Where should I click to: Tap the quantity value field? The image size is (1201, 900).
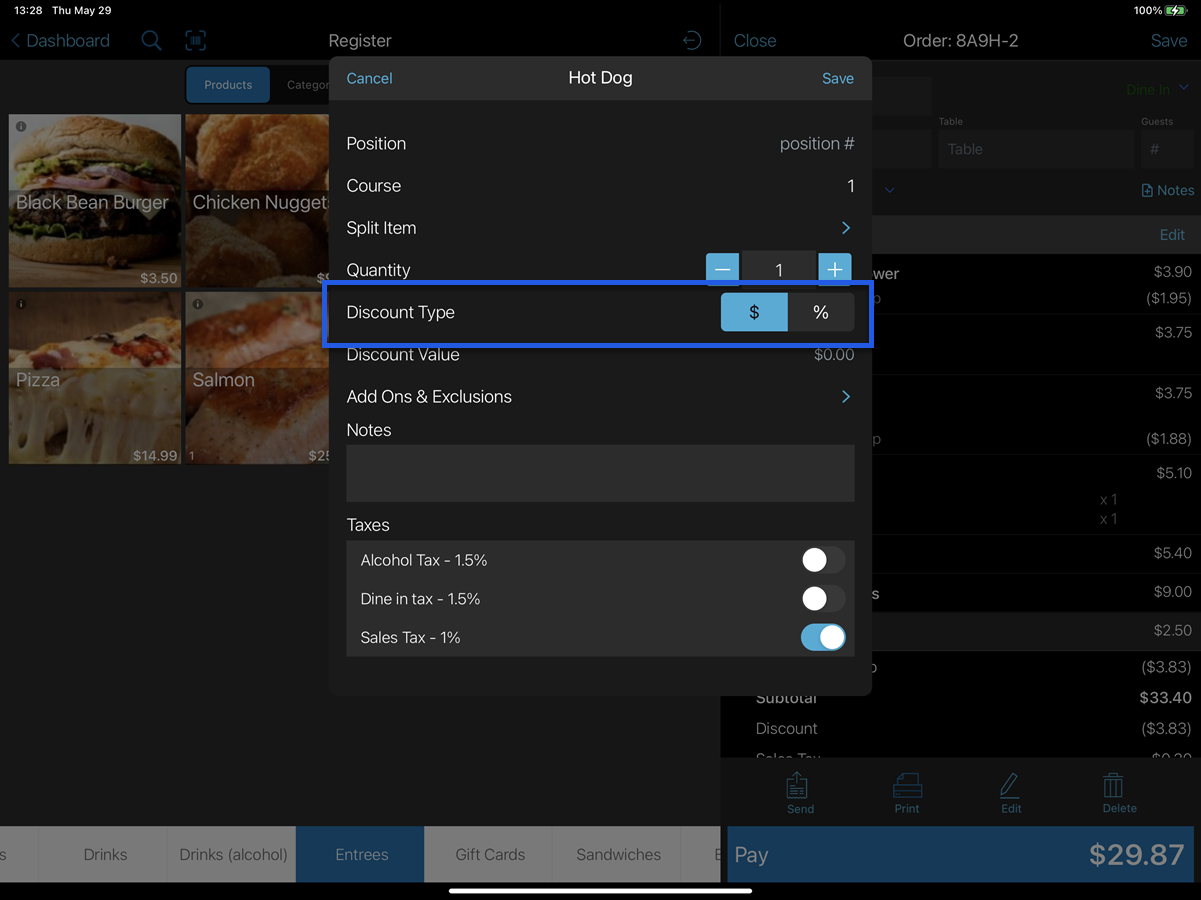[779, 270]
